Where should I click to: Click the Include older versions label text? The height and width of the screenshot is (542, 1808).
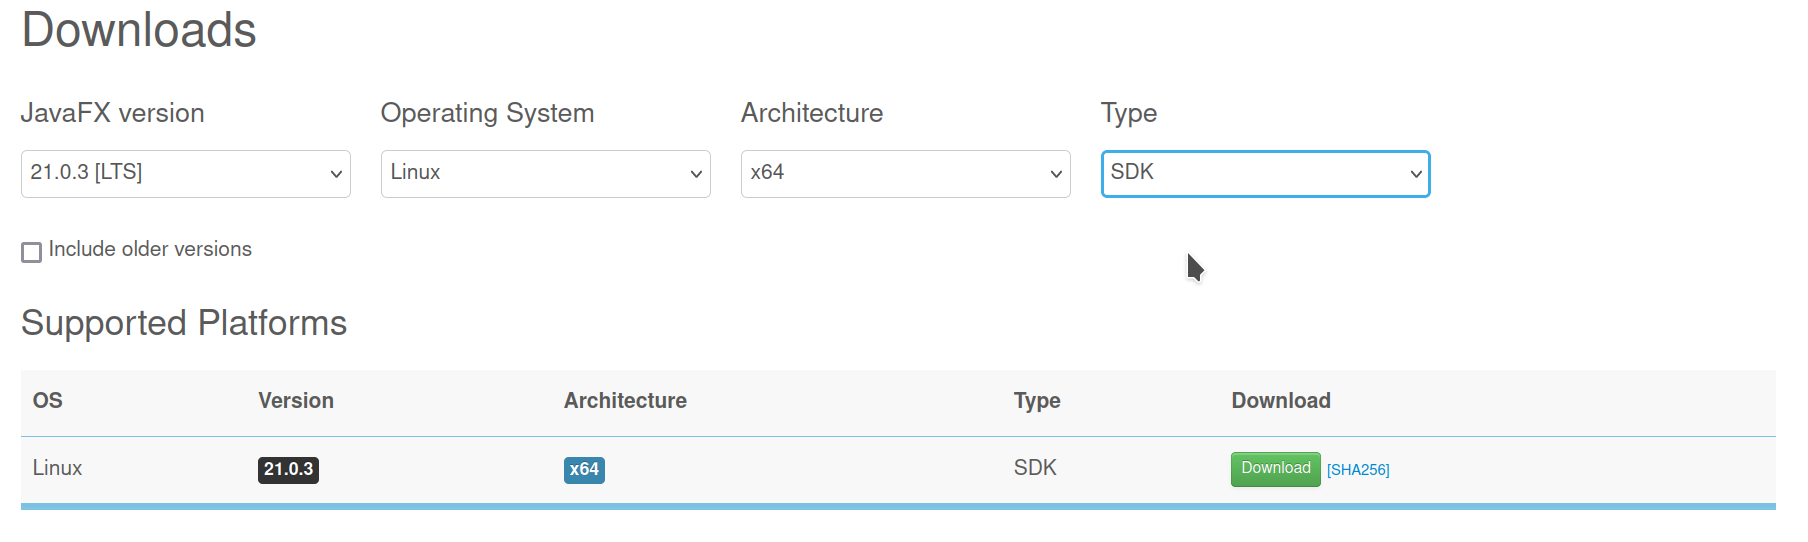pyautogui.click(x=150, y=249)
